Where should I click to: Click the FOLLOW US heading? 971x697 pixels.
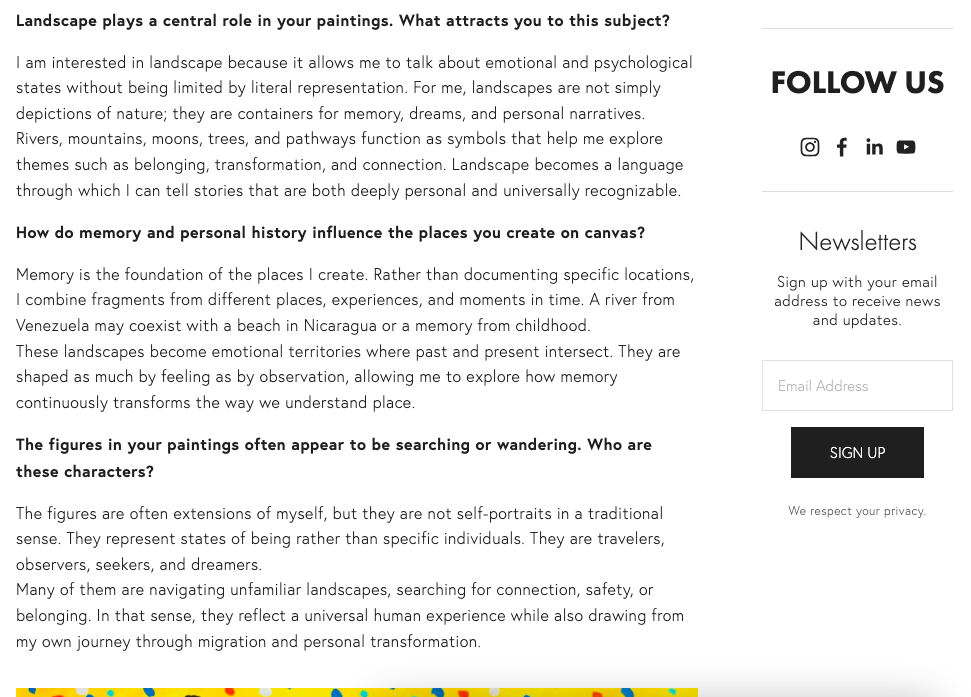(857, 83)
